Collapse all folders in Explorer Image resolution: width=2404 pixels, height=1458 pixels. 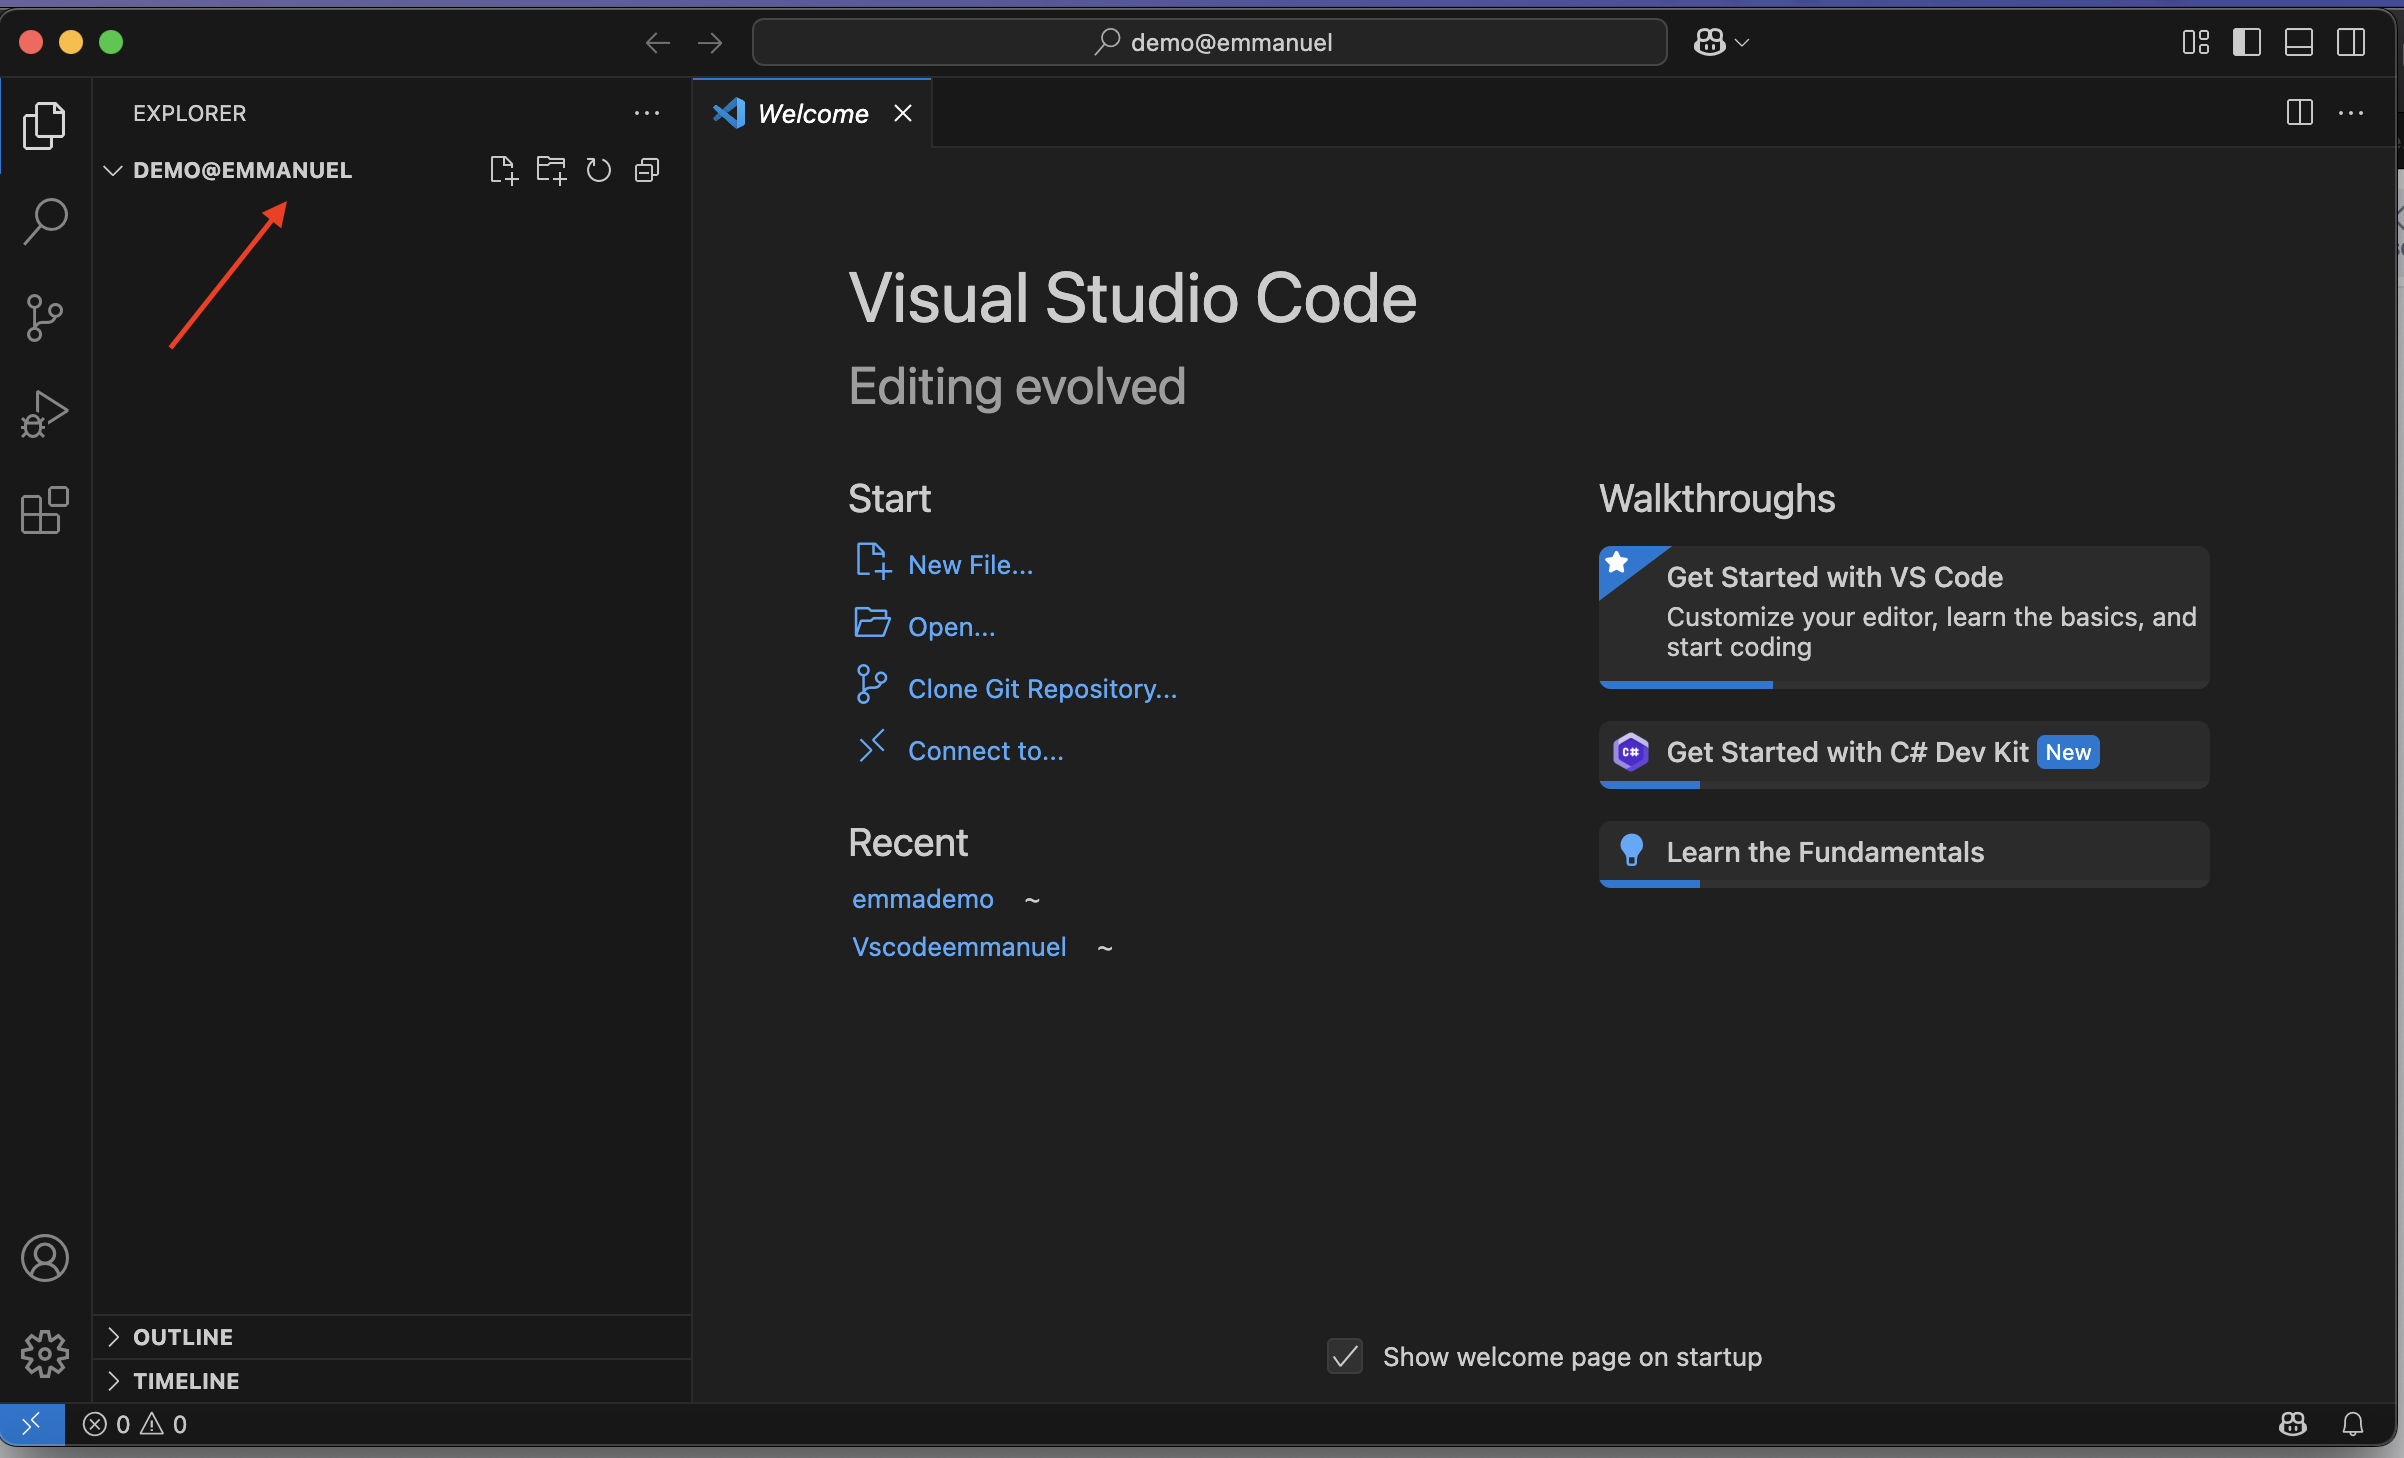pyautogui.click(x=647, y=170)
